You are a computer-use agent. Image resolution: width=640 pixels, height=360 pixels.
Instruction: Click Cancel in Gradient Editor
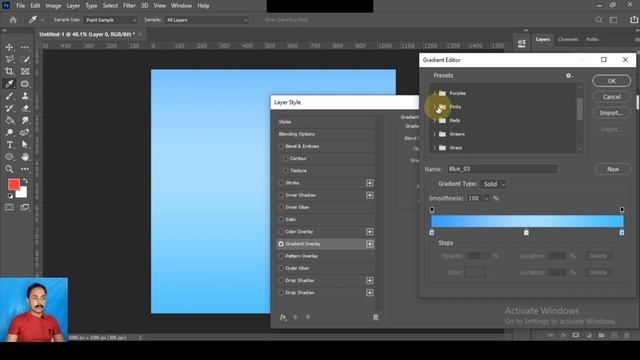pos(611,97)
